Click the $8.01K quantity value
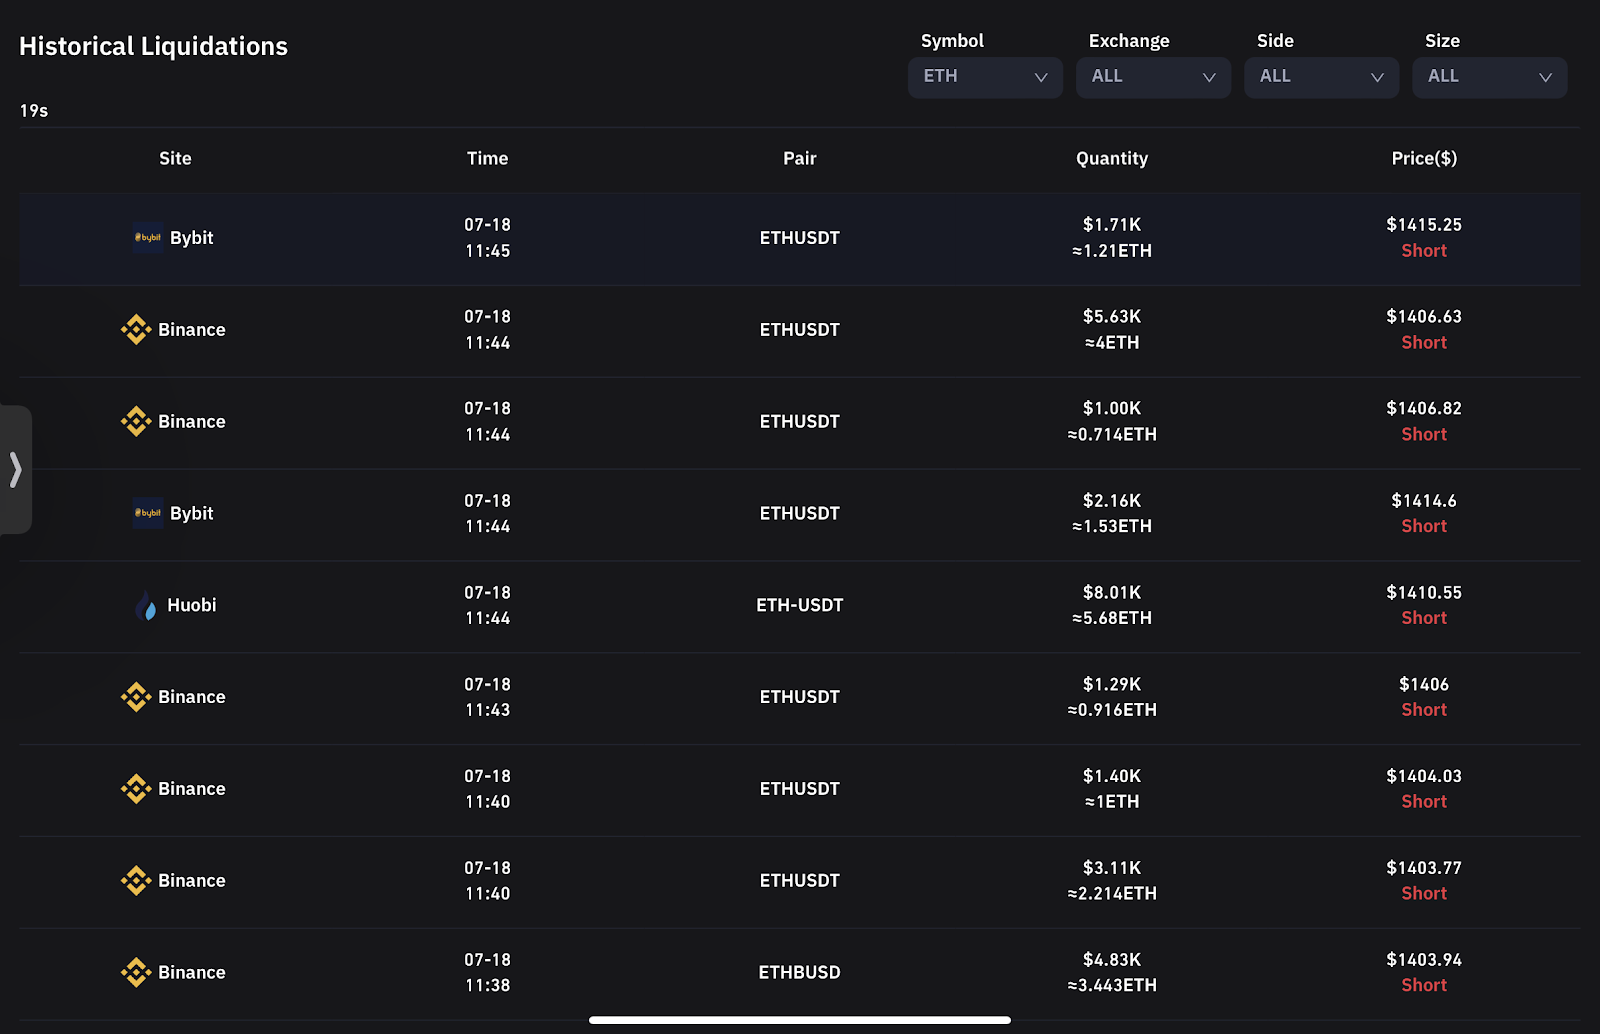Image resolution: width=1600 pixels, height=1034 pixels. [1112, 593]
